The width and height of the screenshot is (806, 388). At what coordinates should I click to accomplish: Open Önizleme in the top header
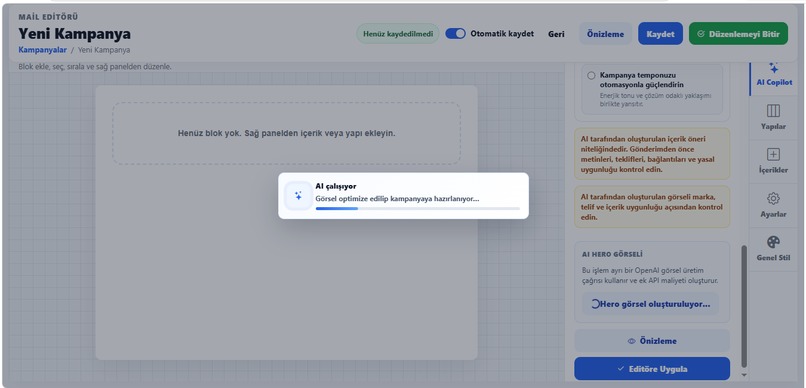coord(606,34)
